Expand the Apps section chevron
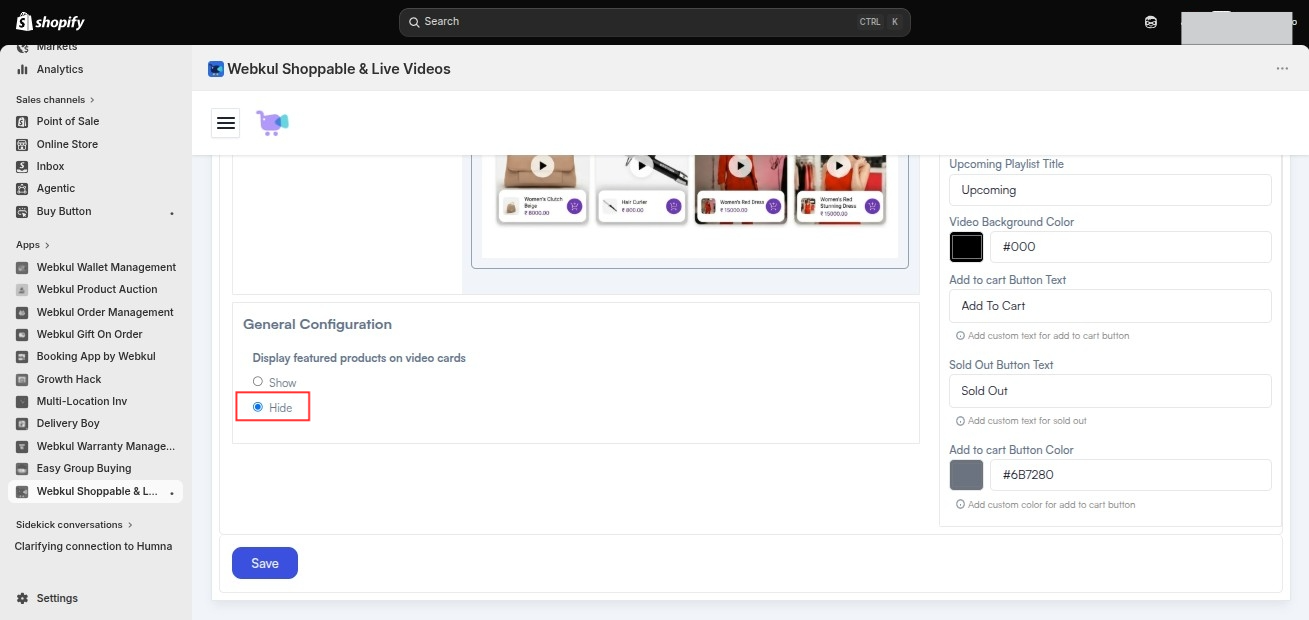The height and width of the screenshot is (620, 1309). tap(47, 245)
